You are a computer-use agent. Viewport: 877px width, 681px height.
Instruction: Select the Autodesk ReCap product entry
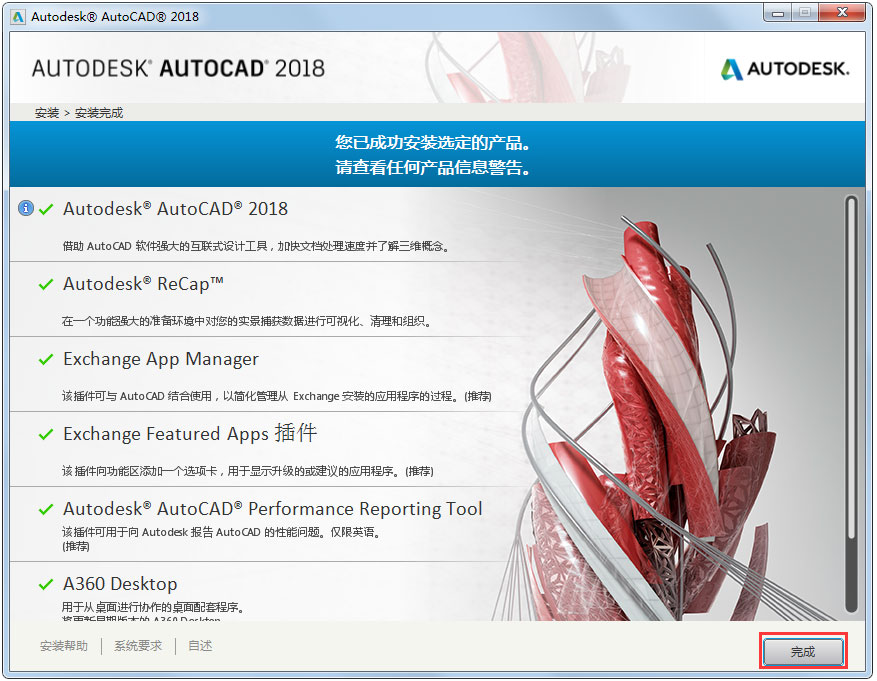143,284
